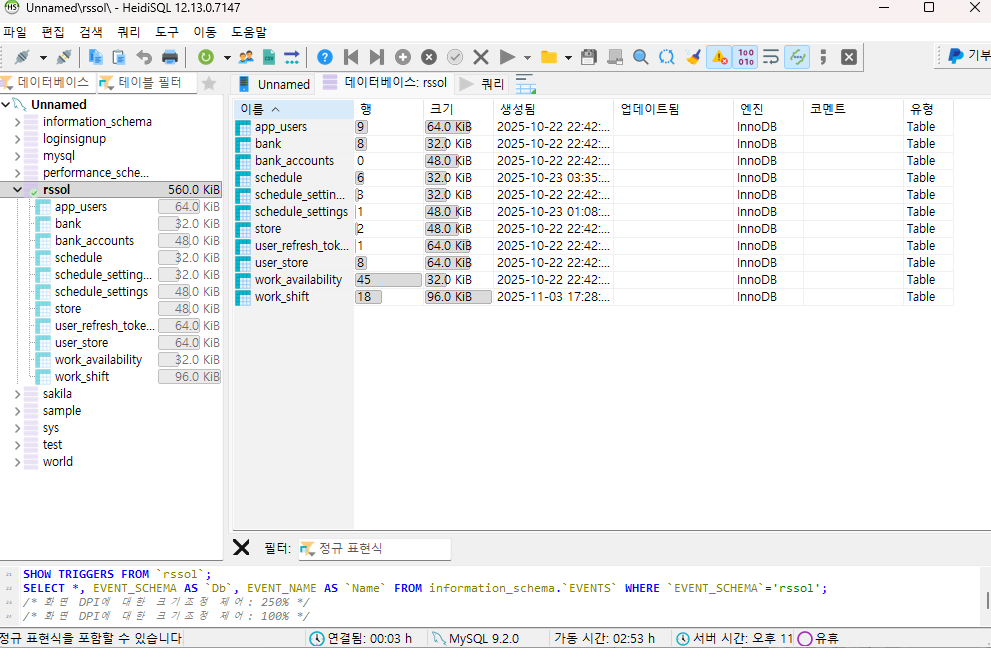Close the filter panel with X icon

(241, 547)
